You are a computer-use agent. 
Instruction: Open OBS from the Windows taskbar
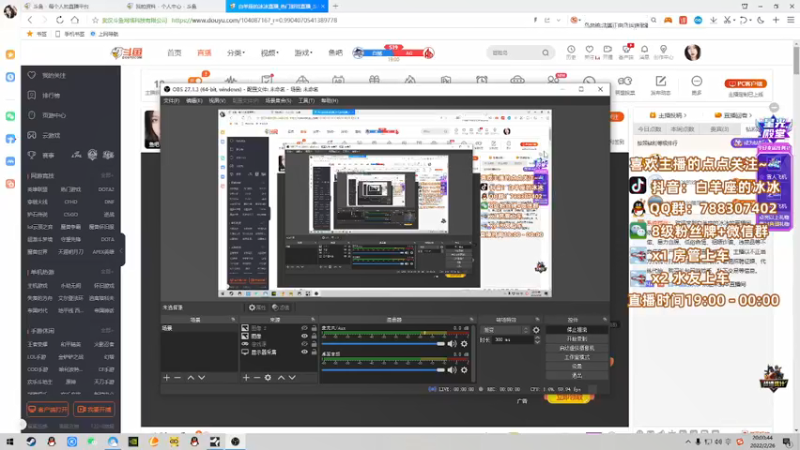[x=235, y=441]
